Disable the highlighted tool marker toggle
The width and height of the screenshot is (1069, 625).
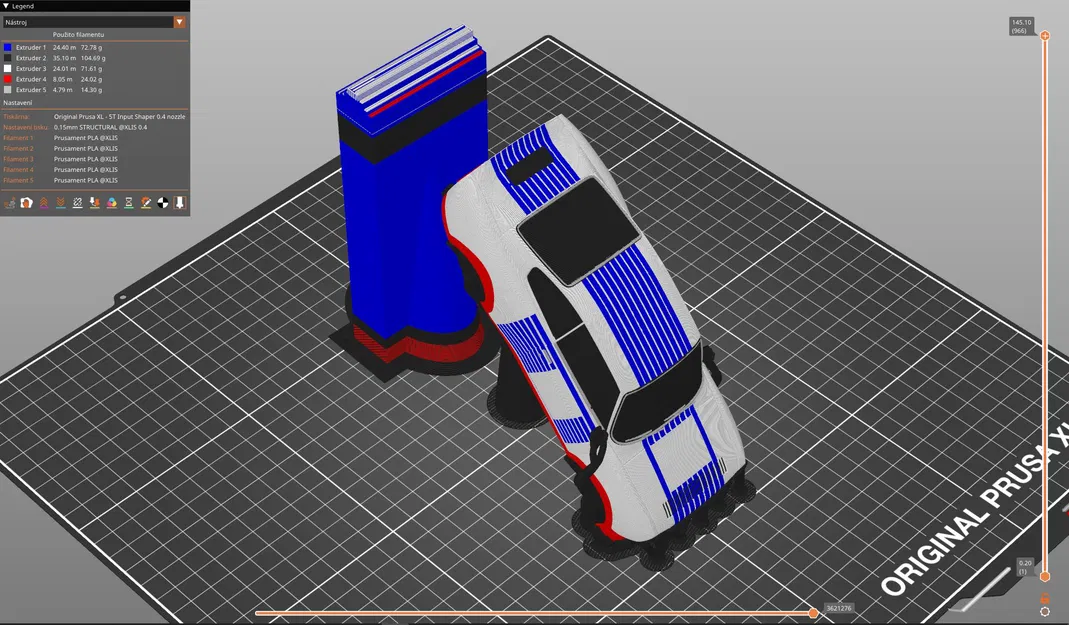click(179, 202)
